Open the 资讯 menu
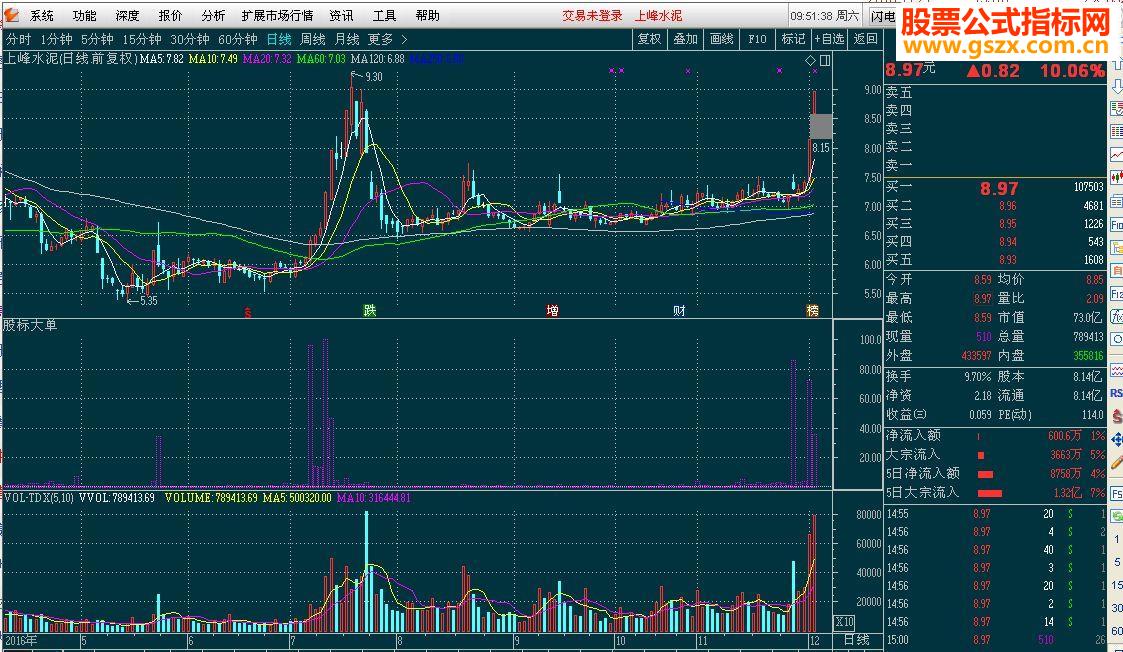The image size is (1123, 652). pos(342,15)
